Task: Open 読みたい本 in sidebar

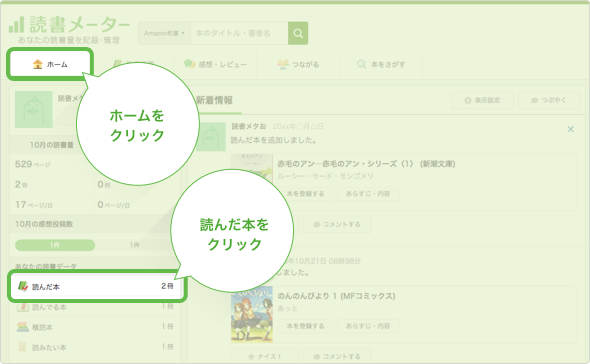Action: click(x=95, y=347)
